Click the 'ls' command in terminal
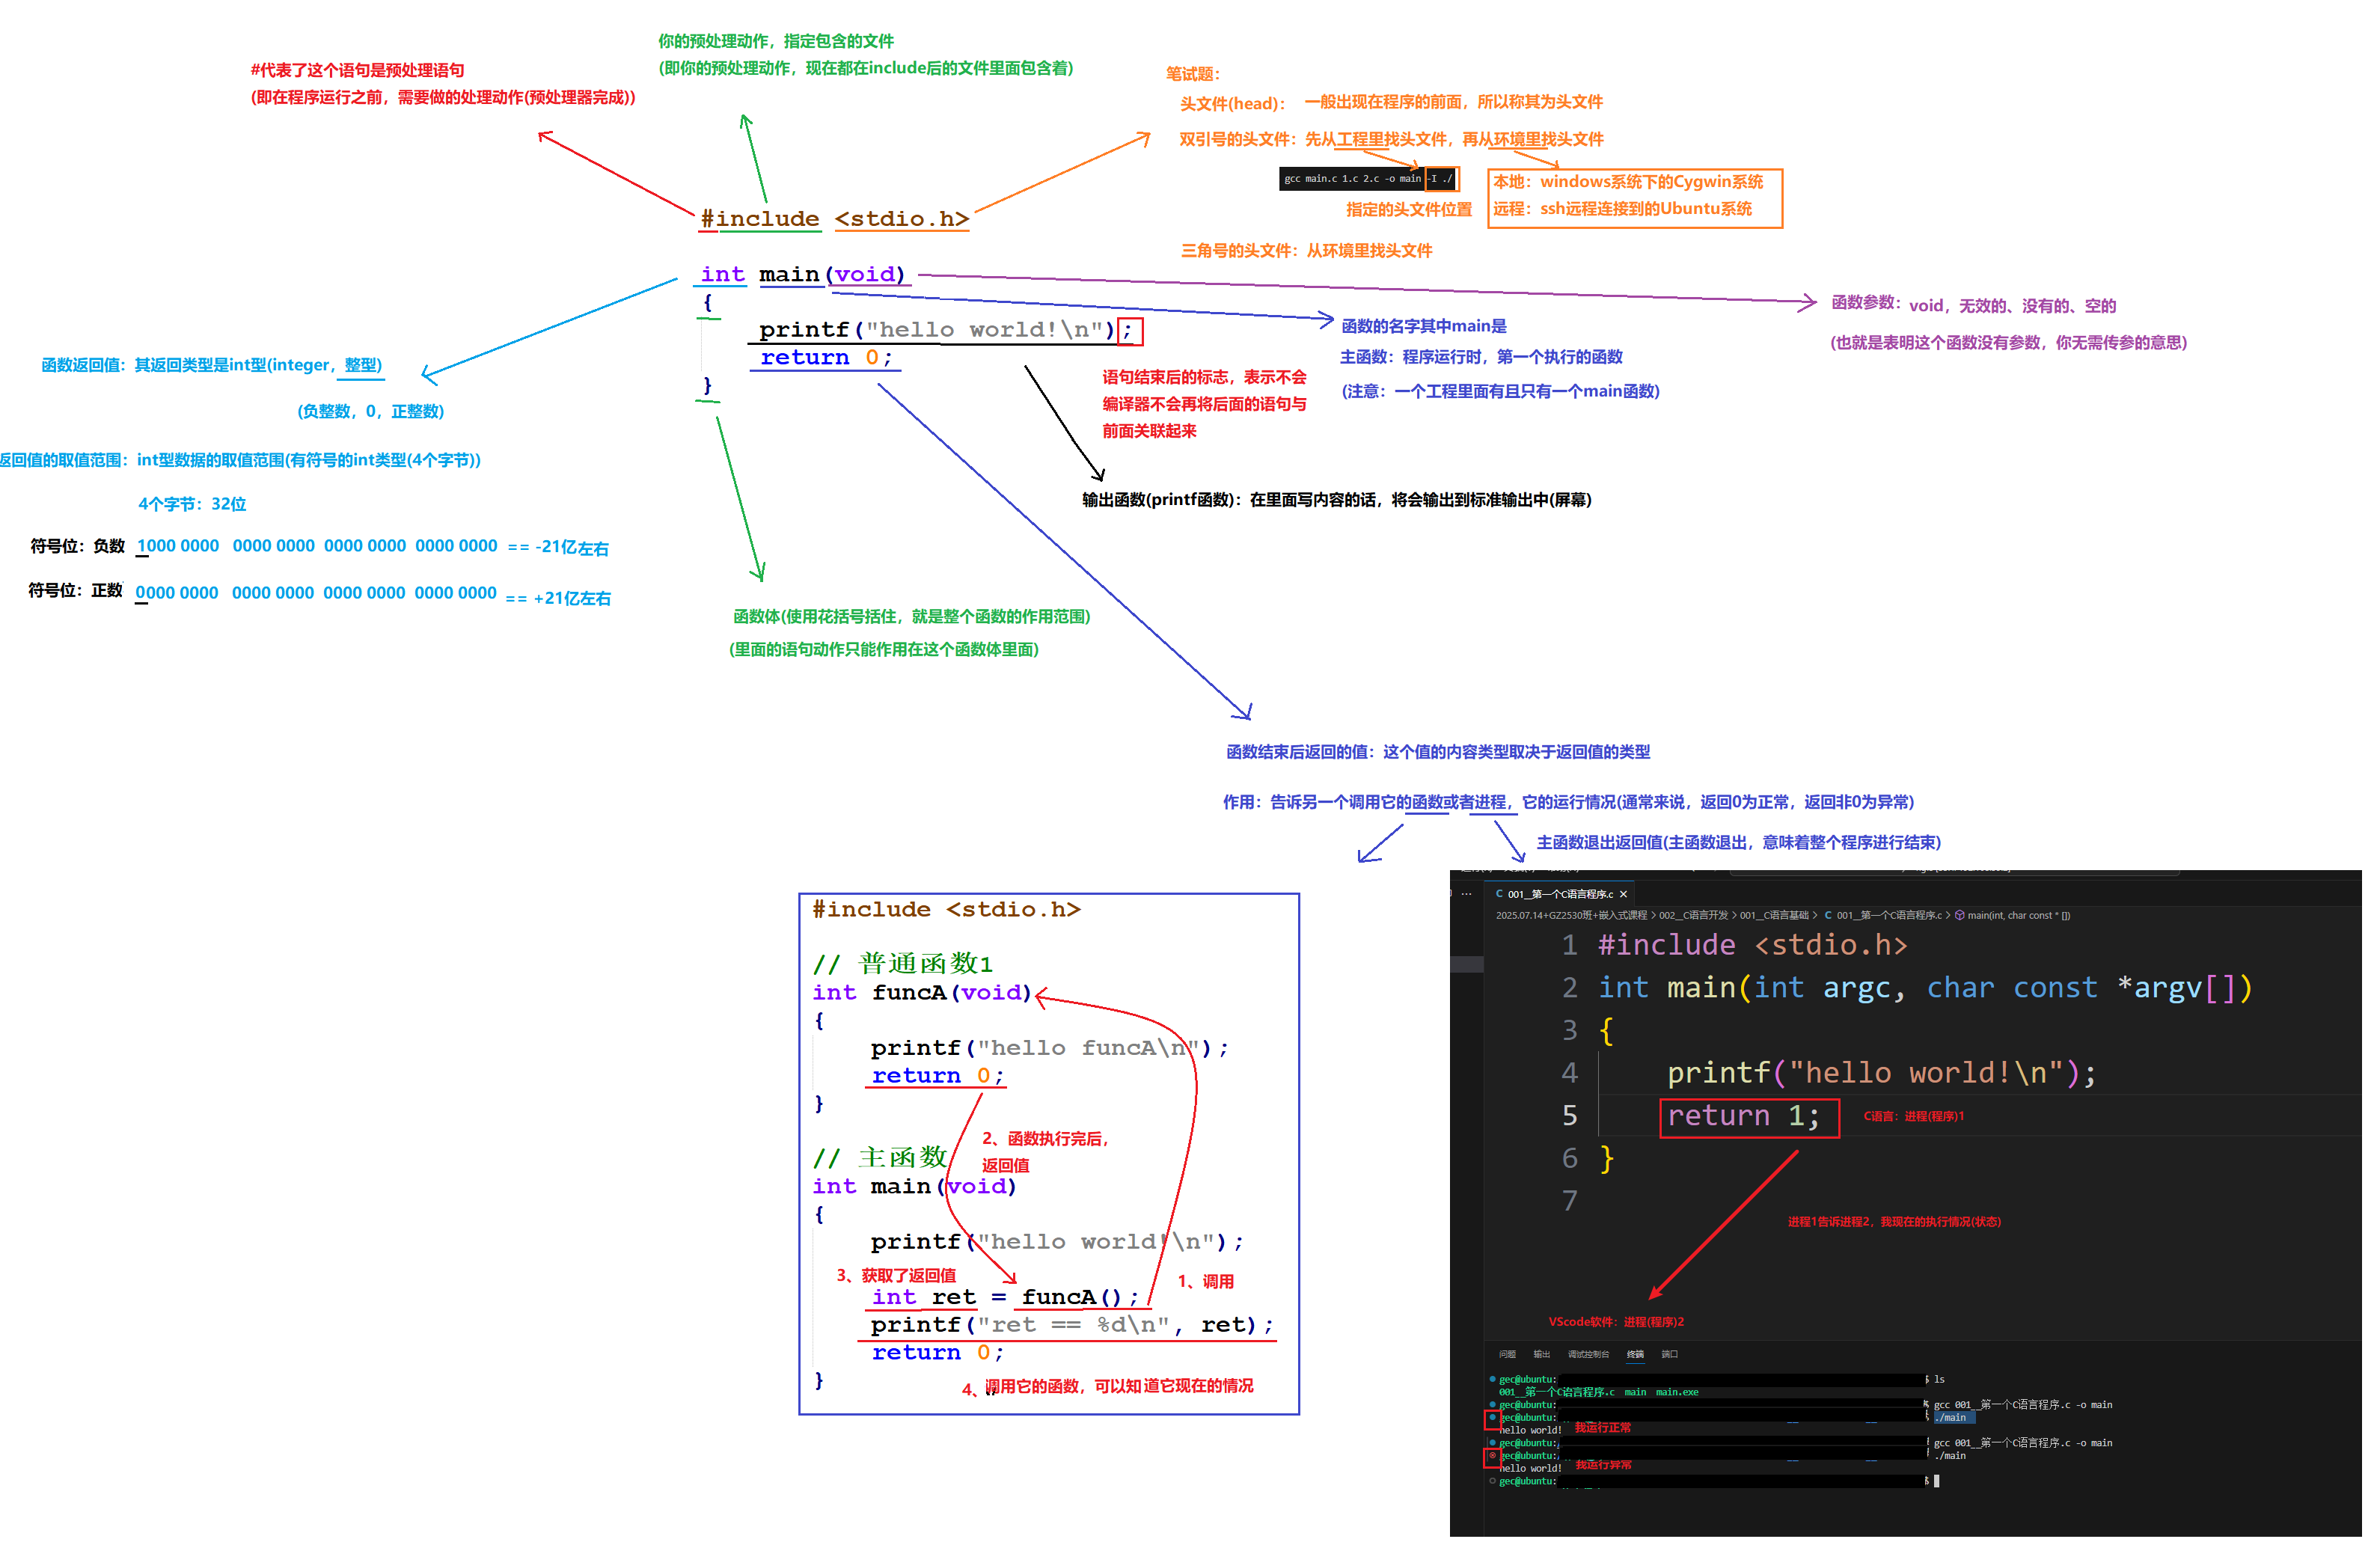Viewport: 2380px width, 1542px height. click(x=1939, y=1379)
